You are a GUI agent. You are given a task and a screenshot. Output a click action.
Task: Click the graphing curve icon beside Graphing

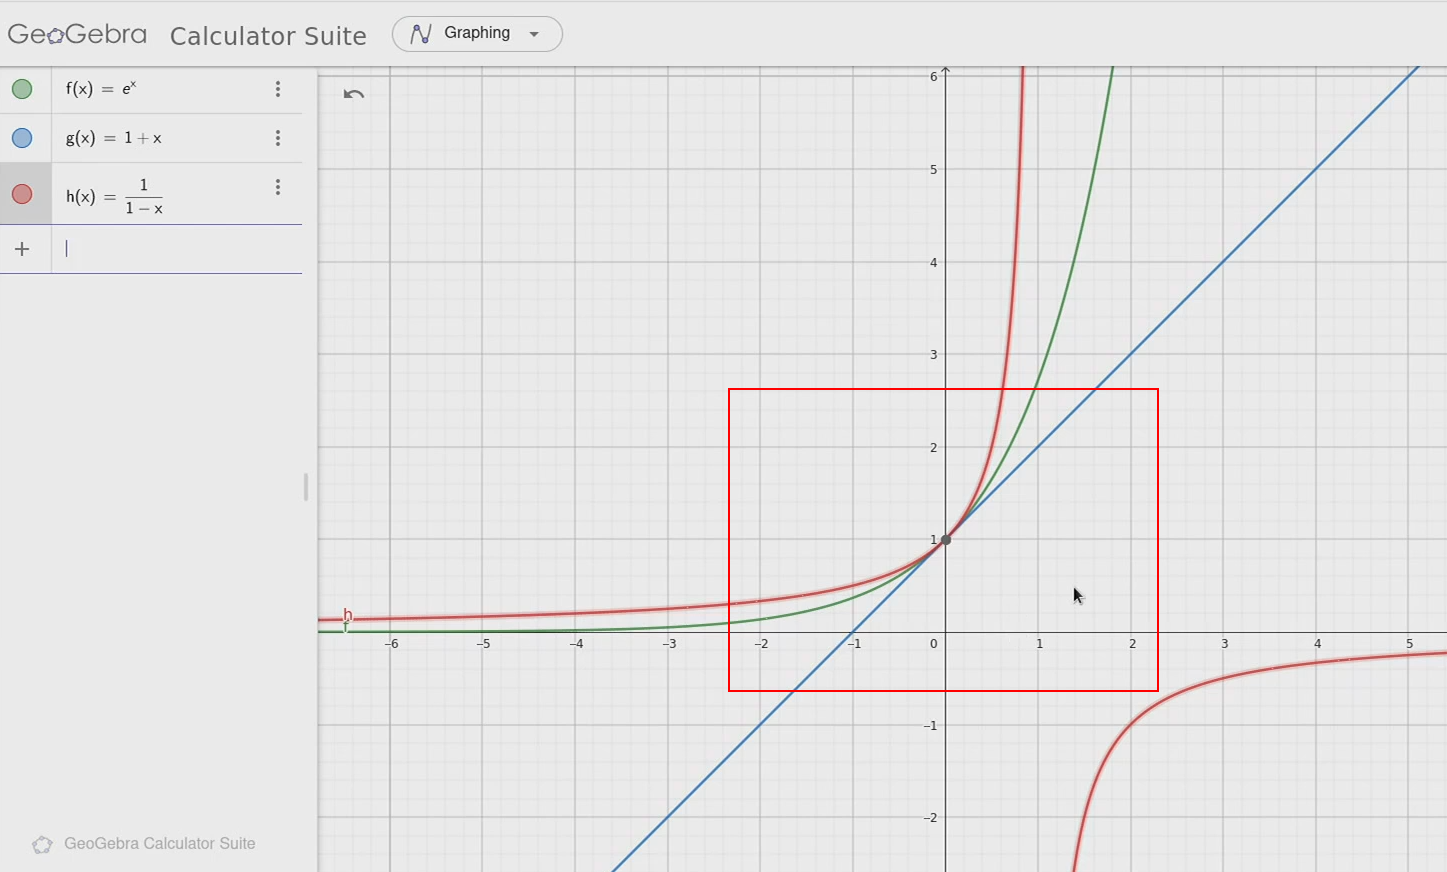coord(421,34)
